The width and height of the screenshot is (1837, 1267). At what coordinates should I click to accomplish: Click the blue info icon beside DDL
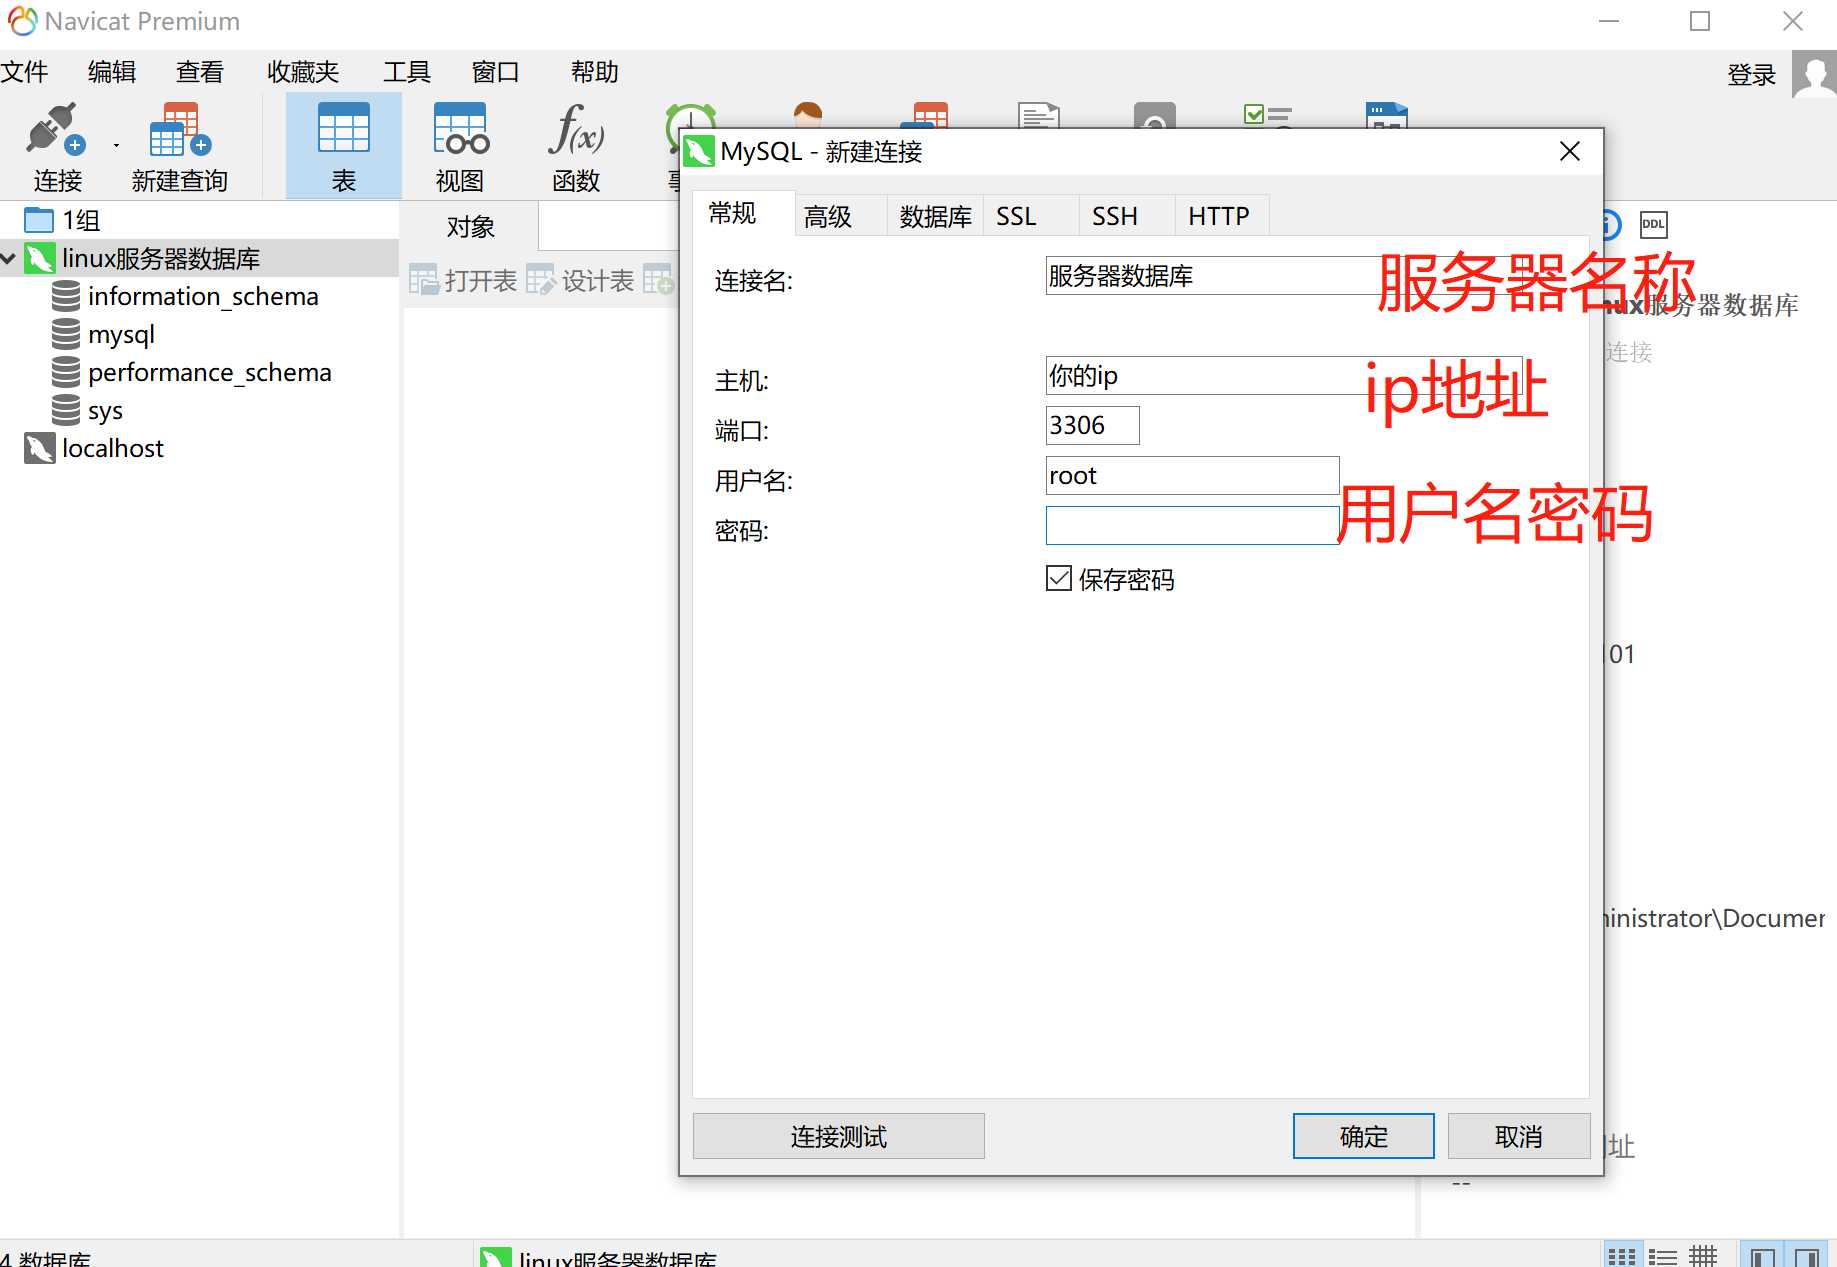click(1611, 224)
